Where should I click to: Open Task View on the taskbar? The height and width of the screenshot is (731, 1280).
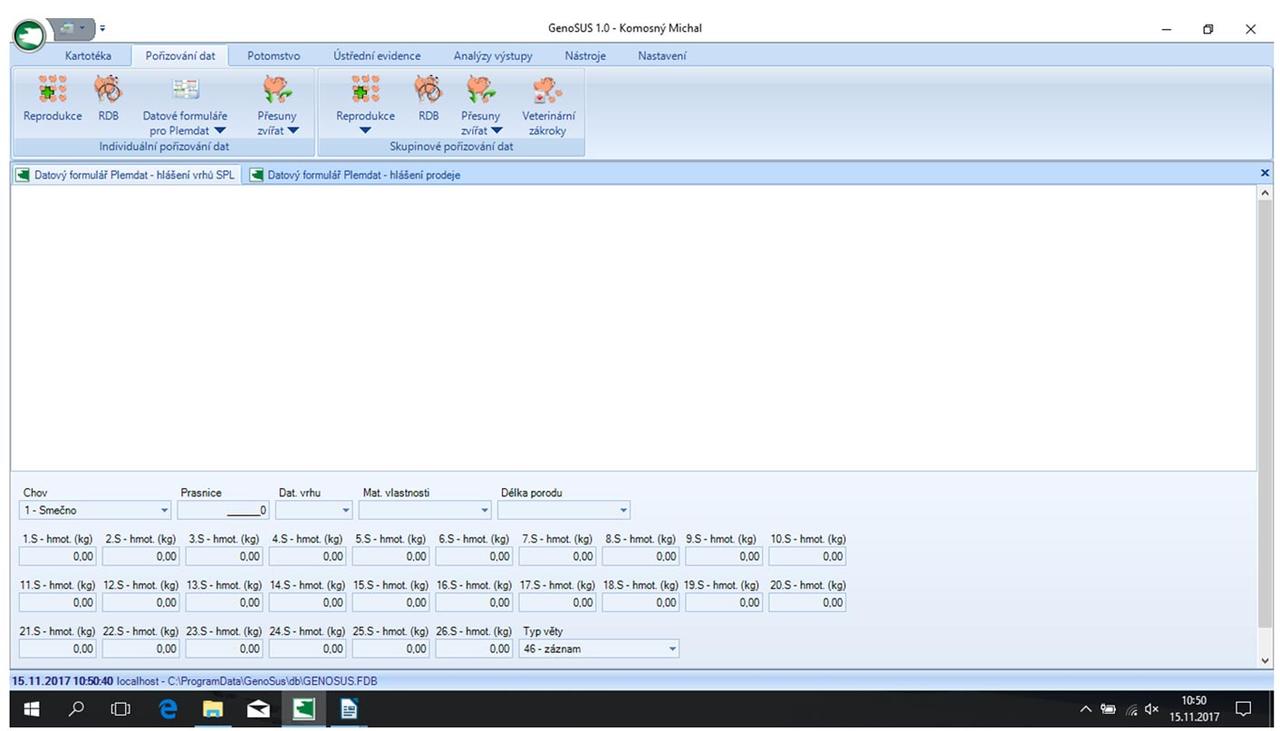point(121,709)
